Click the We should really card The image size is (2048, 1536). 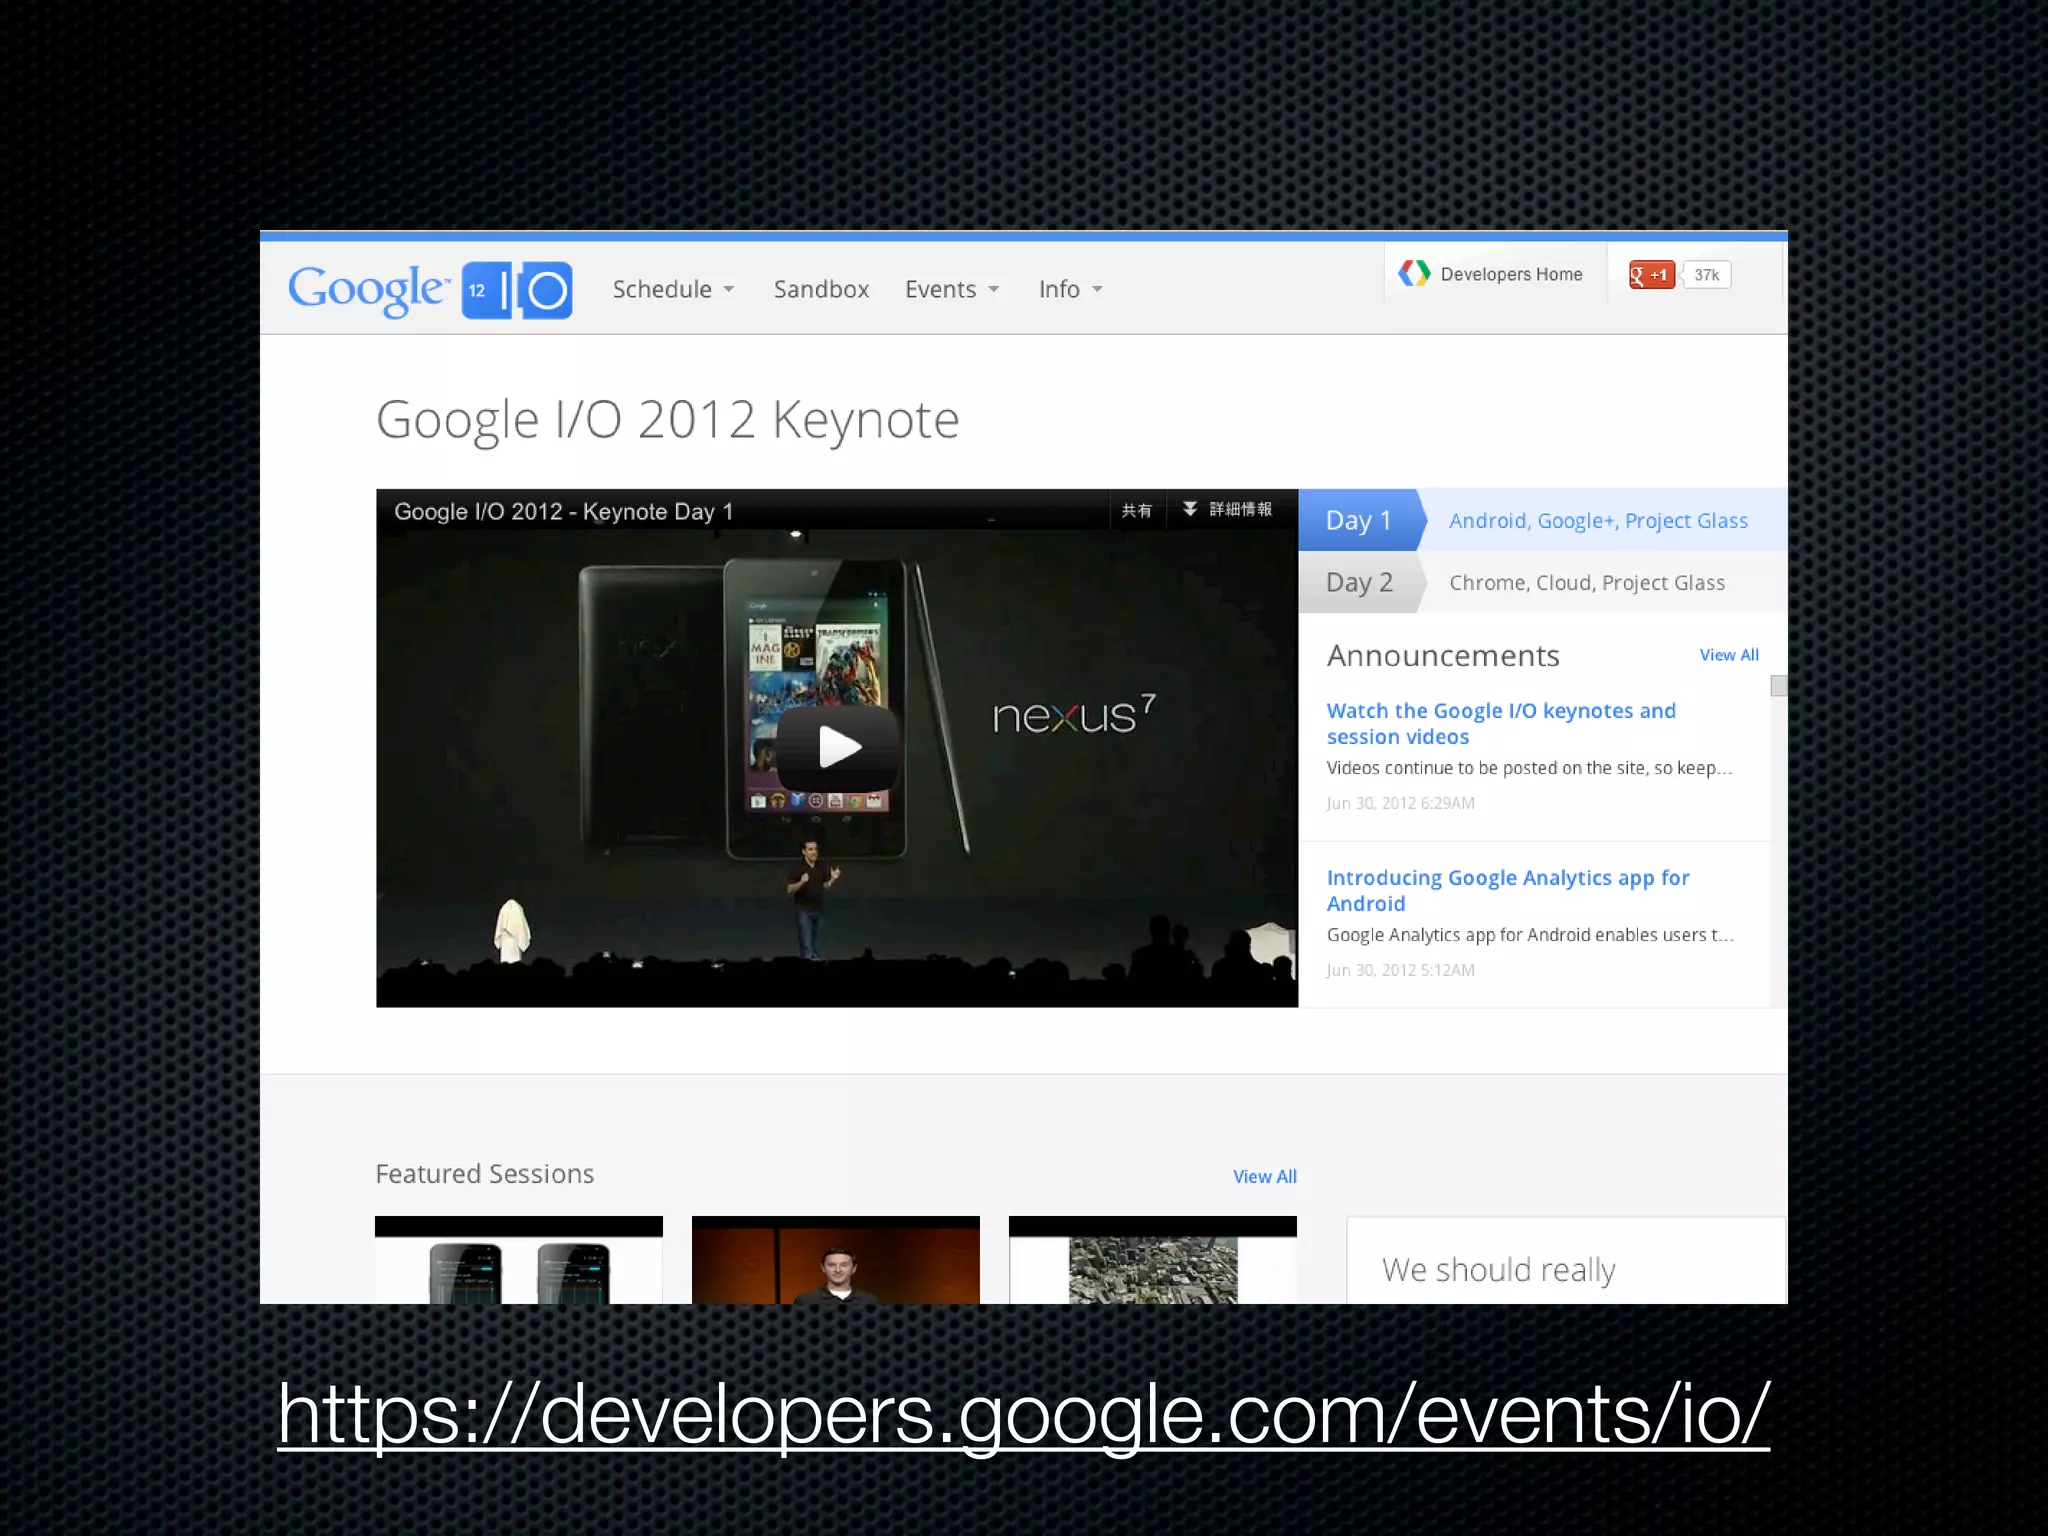click(1566, 1260)
